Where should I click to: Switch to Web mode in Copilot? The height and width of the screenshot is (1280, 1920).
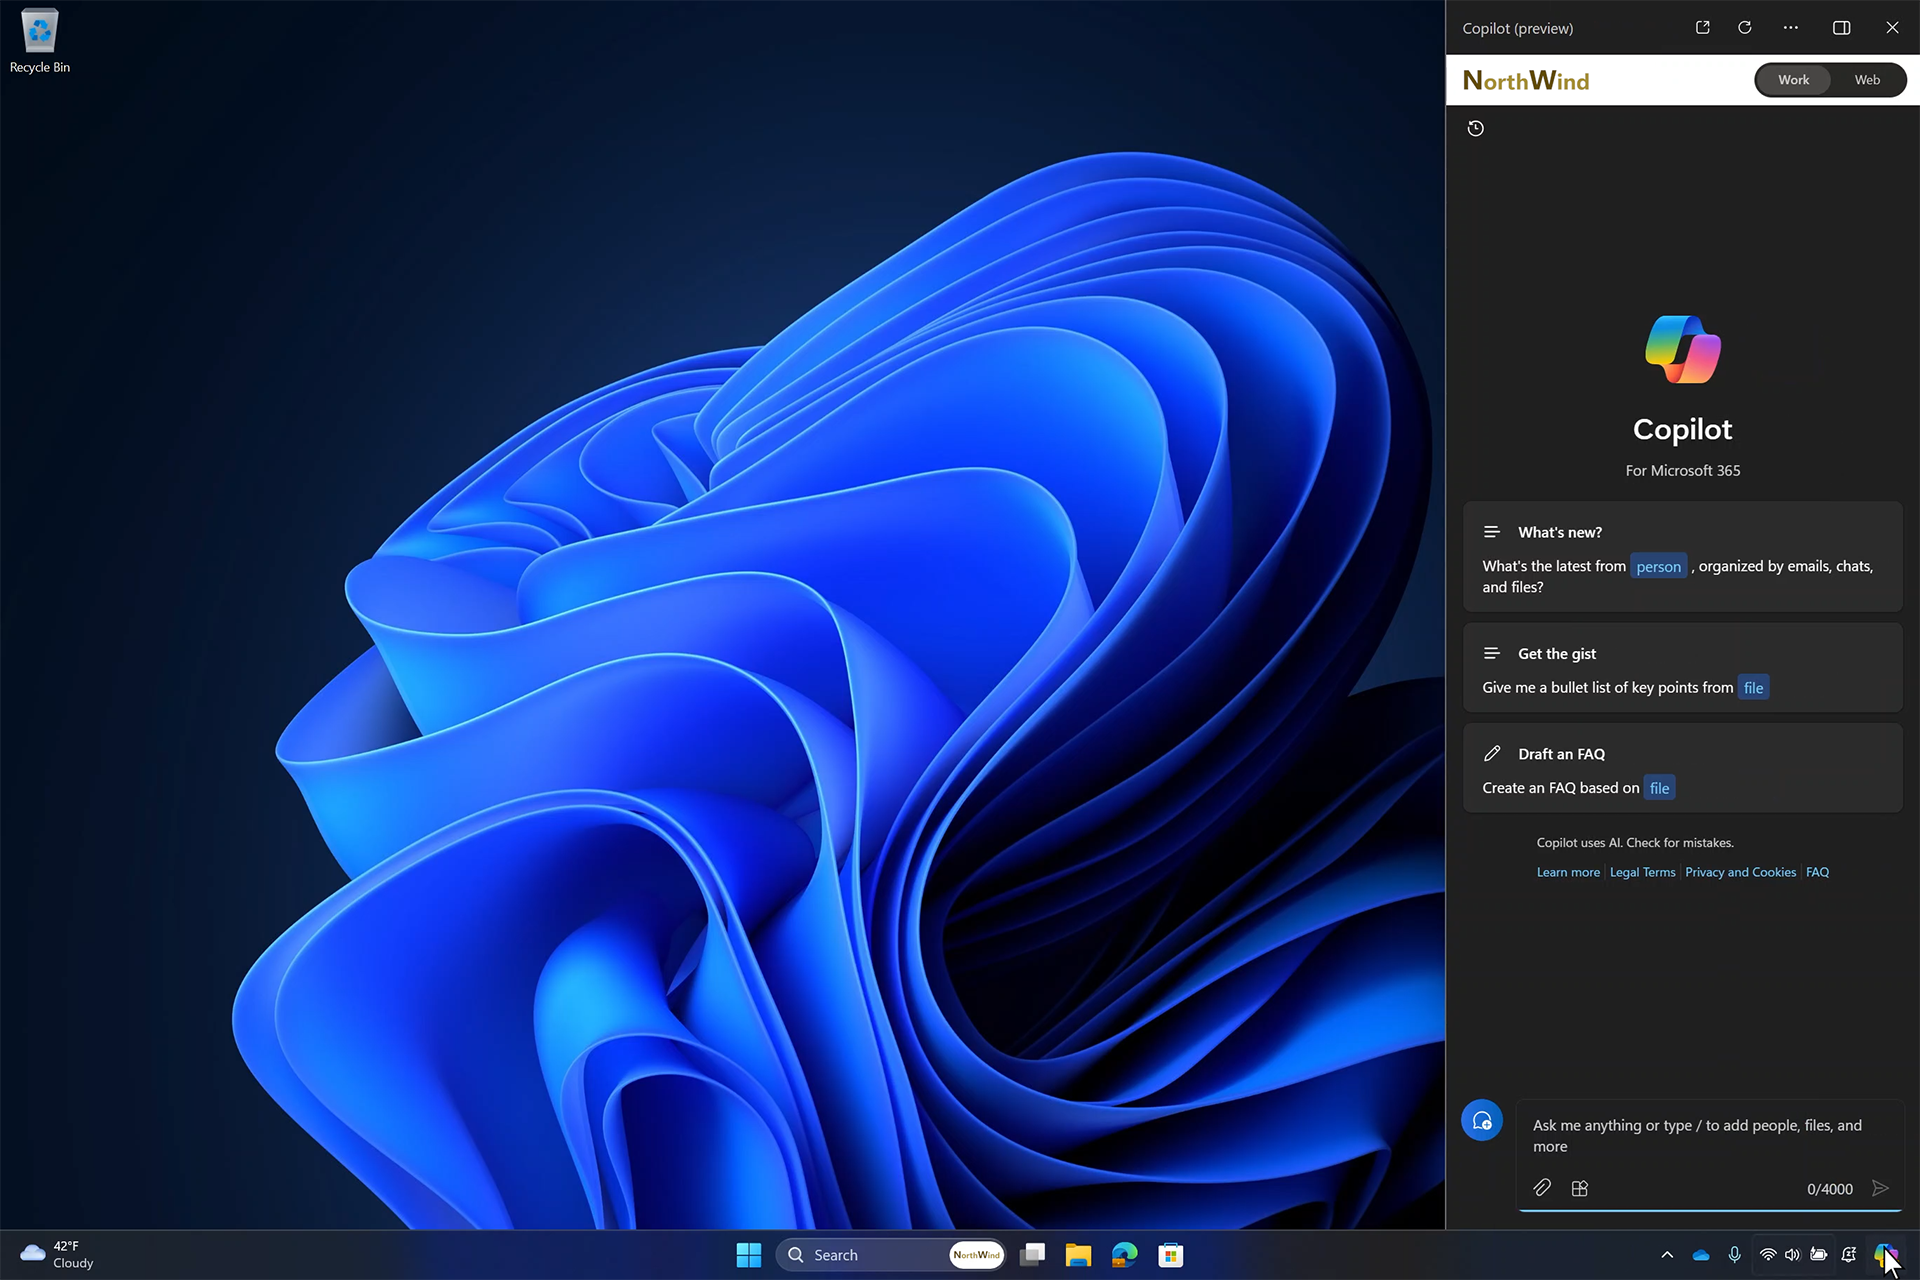(1867, 80)
